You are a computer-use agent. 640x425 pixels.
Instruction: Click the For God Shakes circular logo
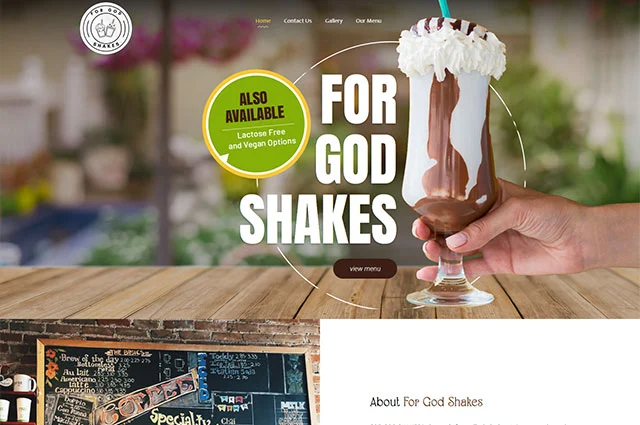pyautogui.click(x=106, y=28)
